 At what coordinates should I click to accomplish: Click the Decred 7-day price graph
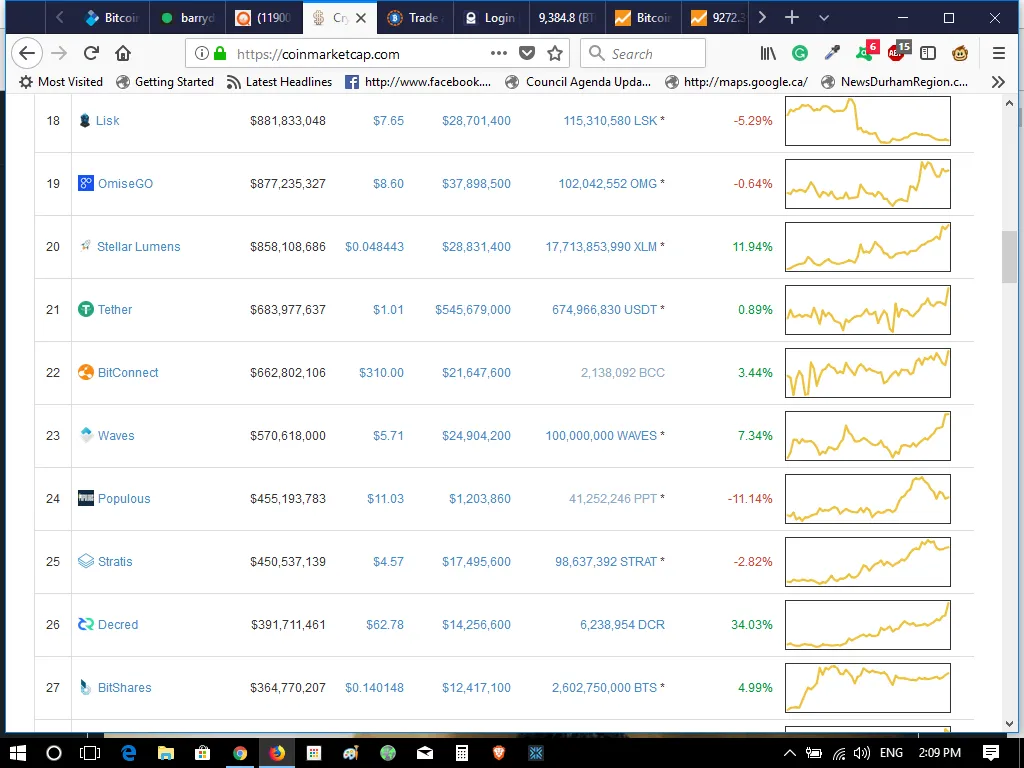click(x=867, y=625)
